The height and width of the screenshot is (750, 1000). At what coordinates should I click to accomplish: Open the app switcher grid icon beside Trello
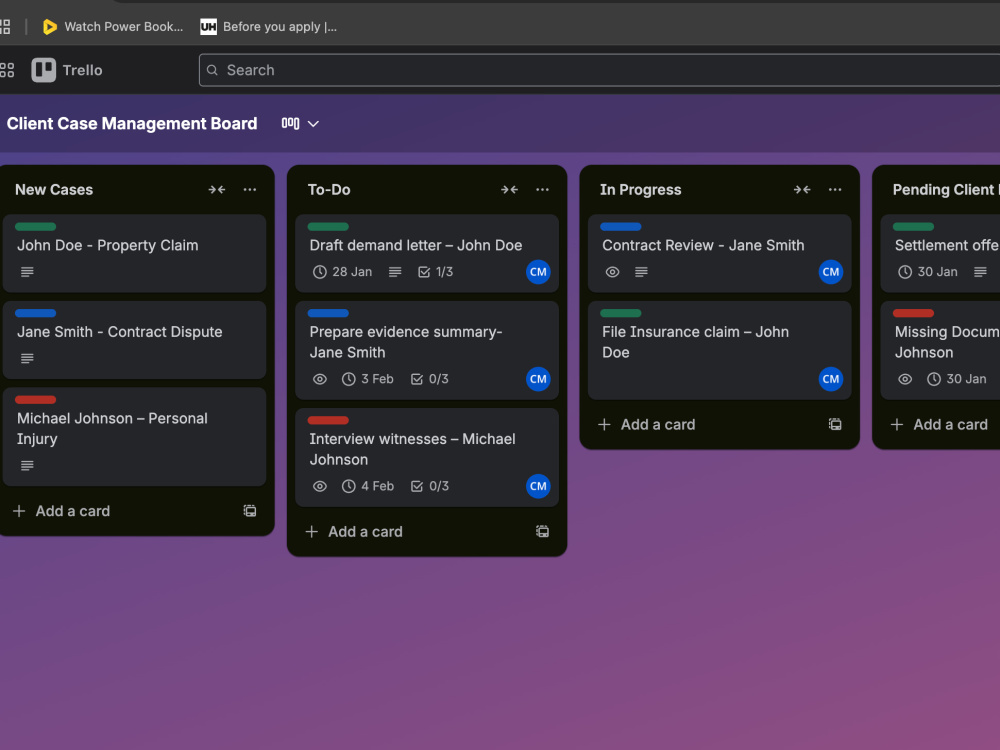(7, 70)
